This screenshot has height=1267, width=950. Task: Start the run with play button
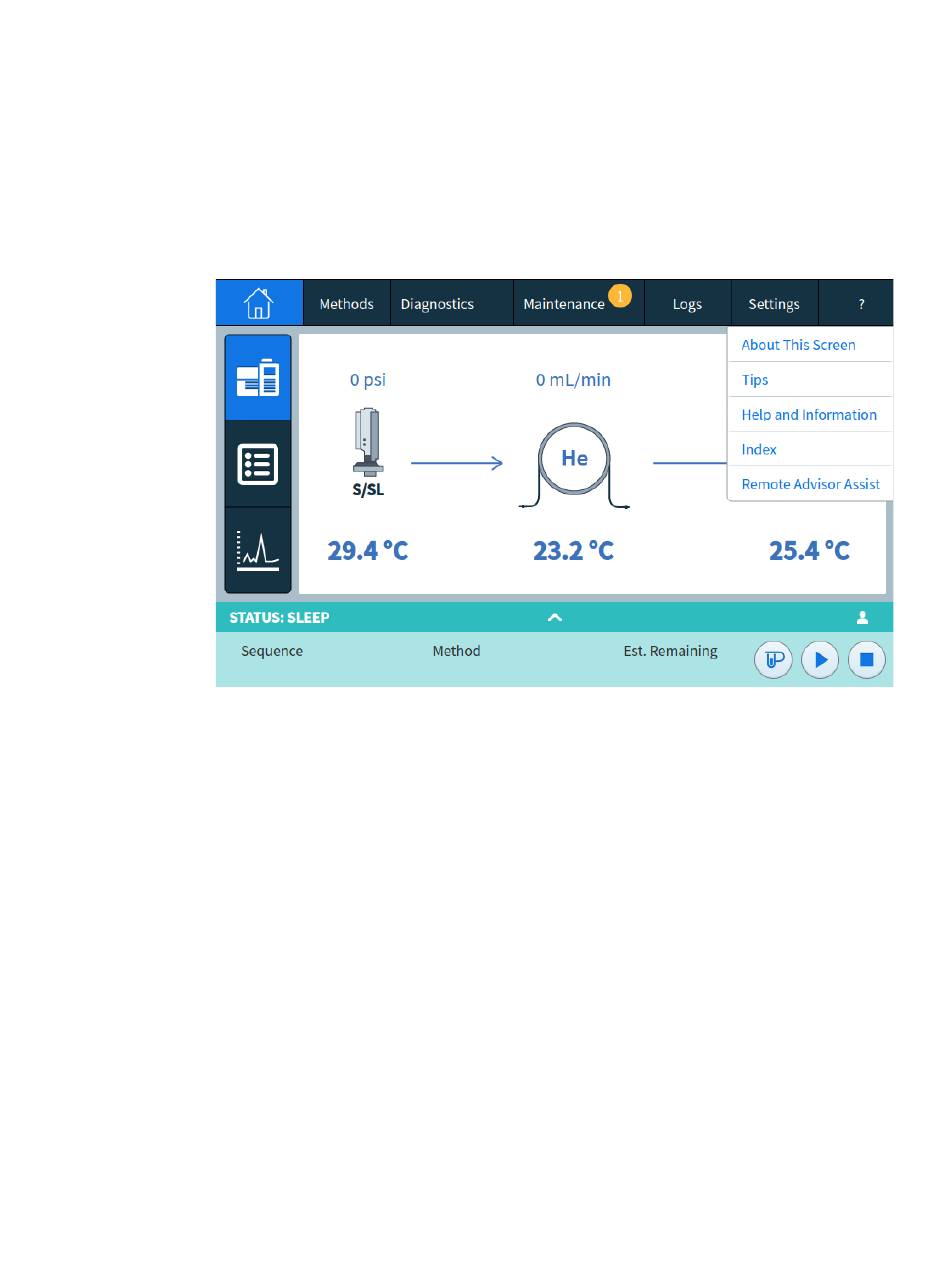[x=820, y=660]
